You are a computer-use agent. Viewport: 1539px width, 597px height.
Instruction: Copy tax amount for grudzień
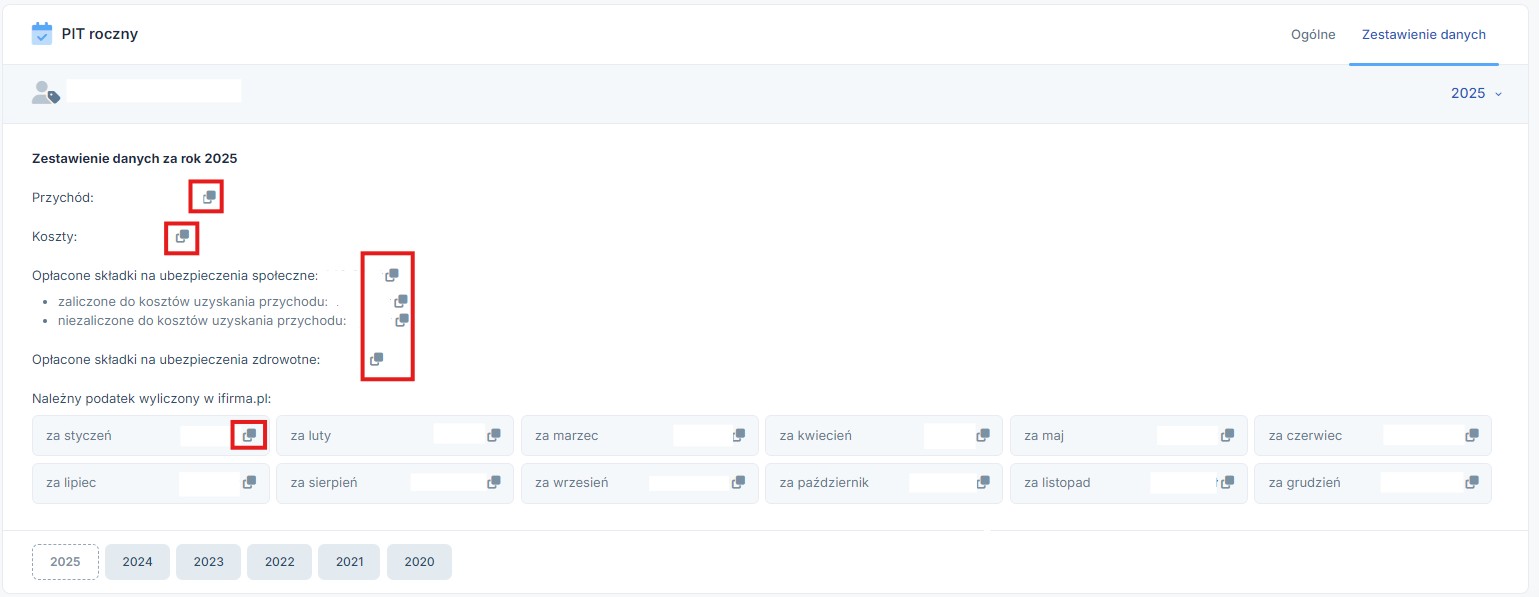(x=1472, y=482)
